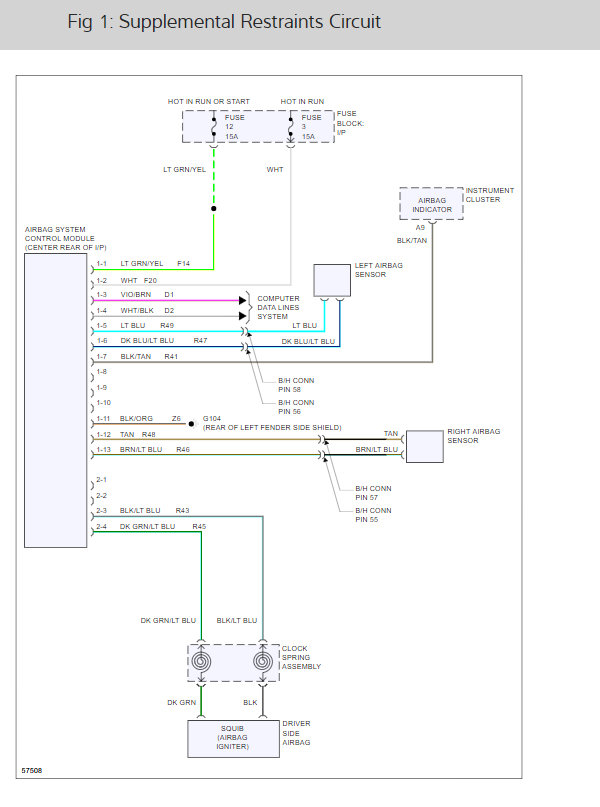The width and height of the screenshot is (600, 807).
Task: Click the Fuse 12 15A label
Action: pos(234,127)
